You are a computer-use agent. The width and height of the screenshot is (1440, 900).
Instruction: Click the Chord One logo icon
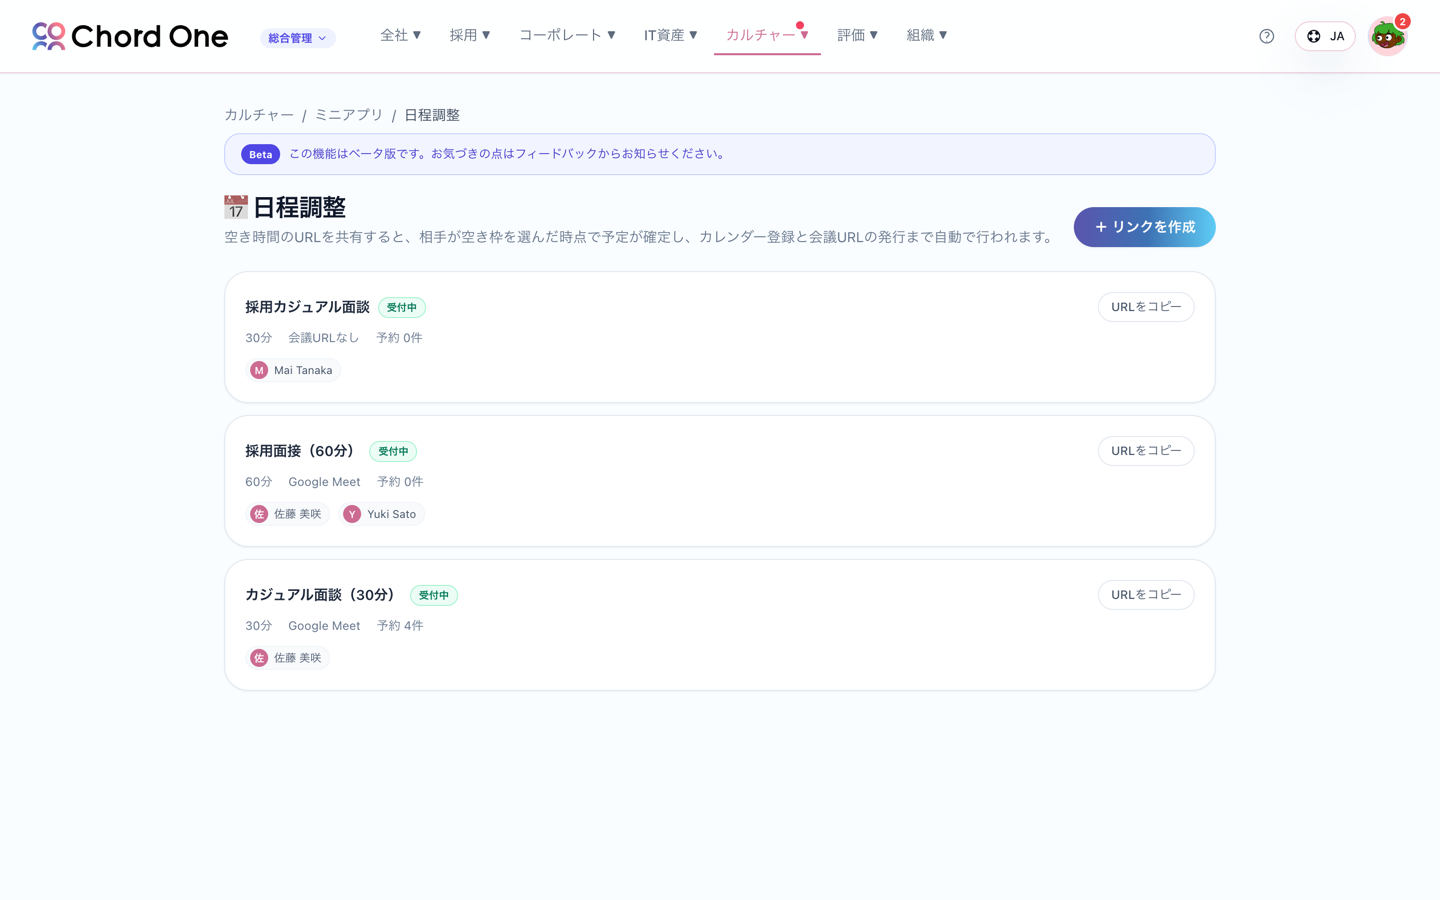[48, 36]
